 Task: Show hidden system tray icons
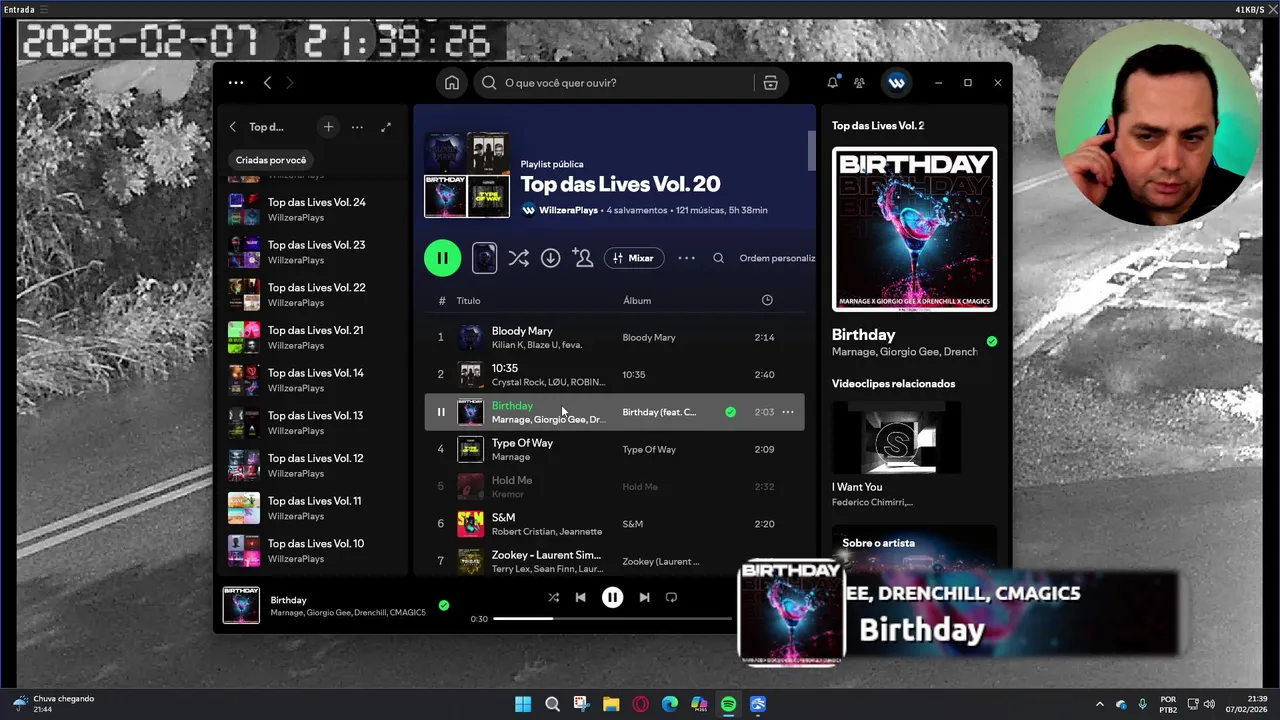pyautogui.click(x=1100, y=704)
